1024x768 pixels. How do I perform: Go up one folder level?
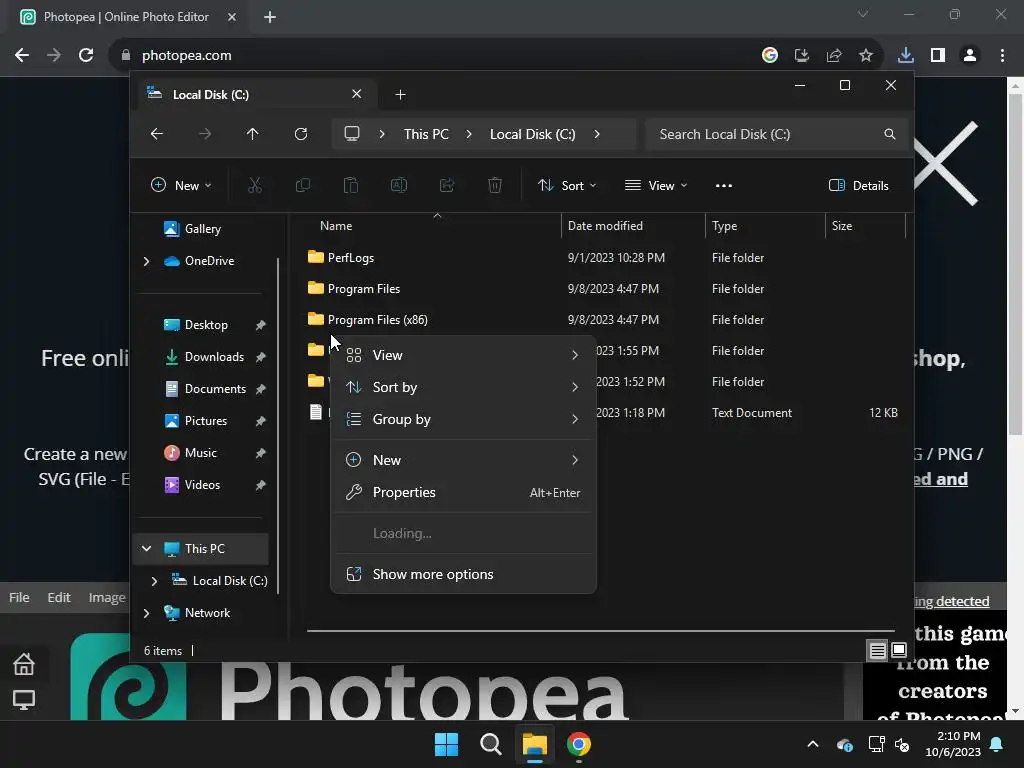(253, 134)
